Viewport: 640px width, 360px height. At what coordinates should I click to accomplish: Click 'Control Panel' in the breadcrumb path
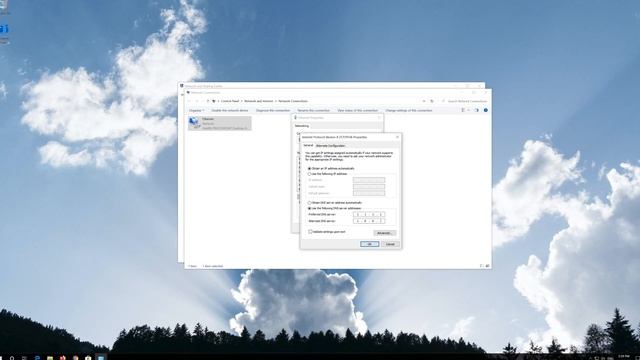click(x=230, y=101)
